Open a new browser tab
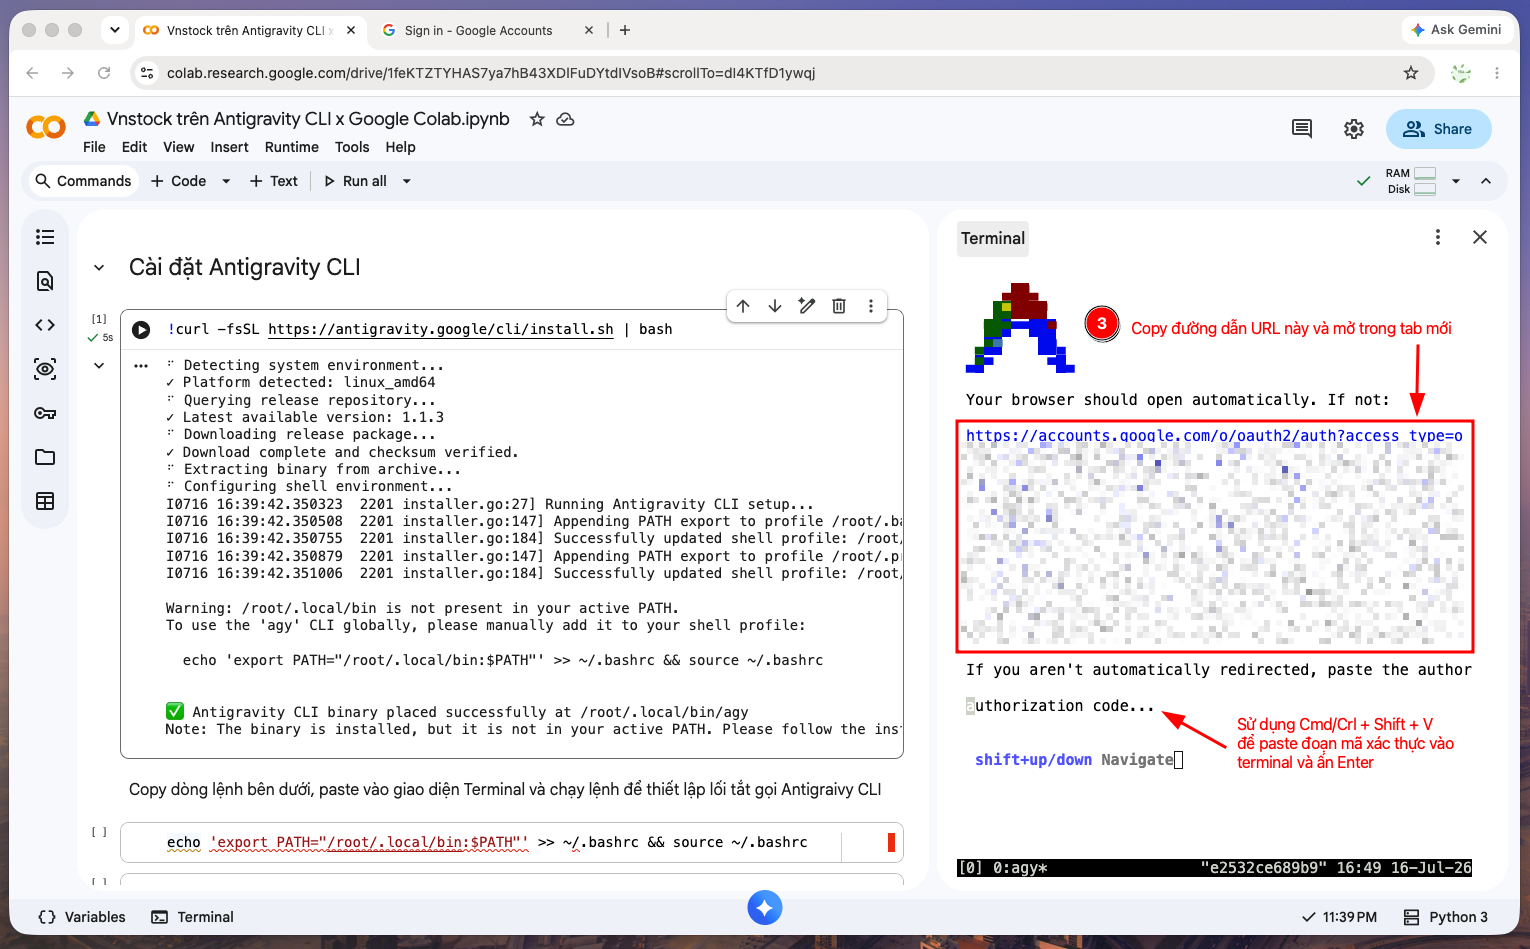This screenshot has width=1530, height=949. (x=625, y=30)
